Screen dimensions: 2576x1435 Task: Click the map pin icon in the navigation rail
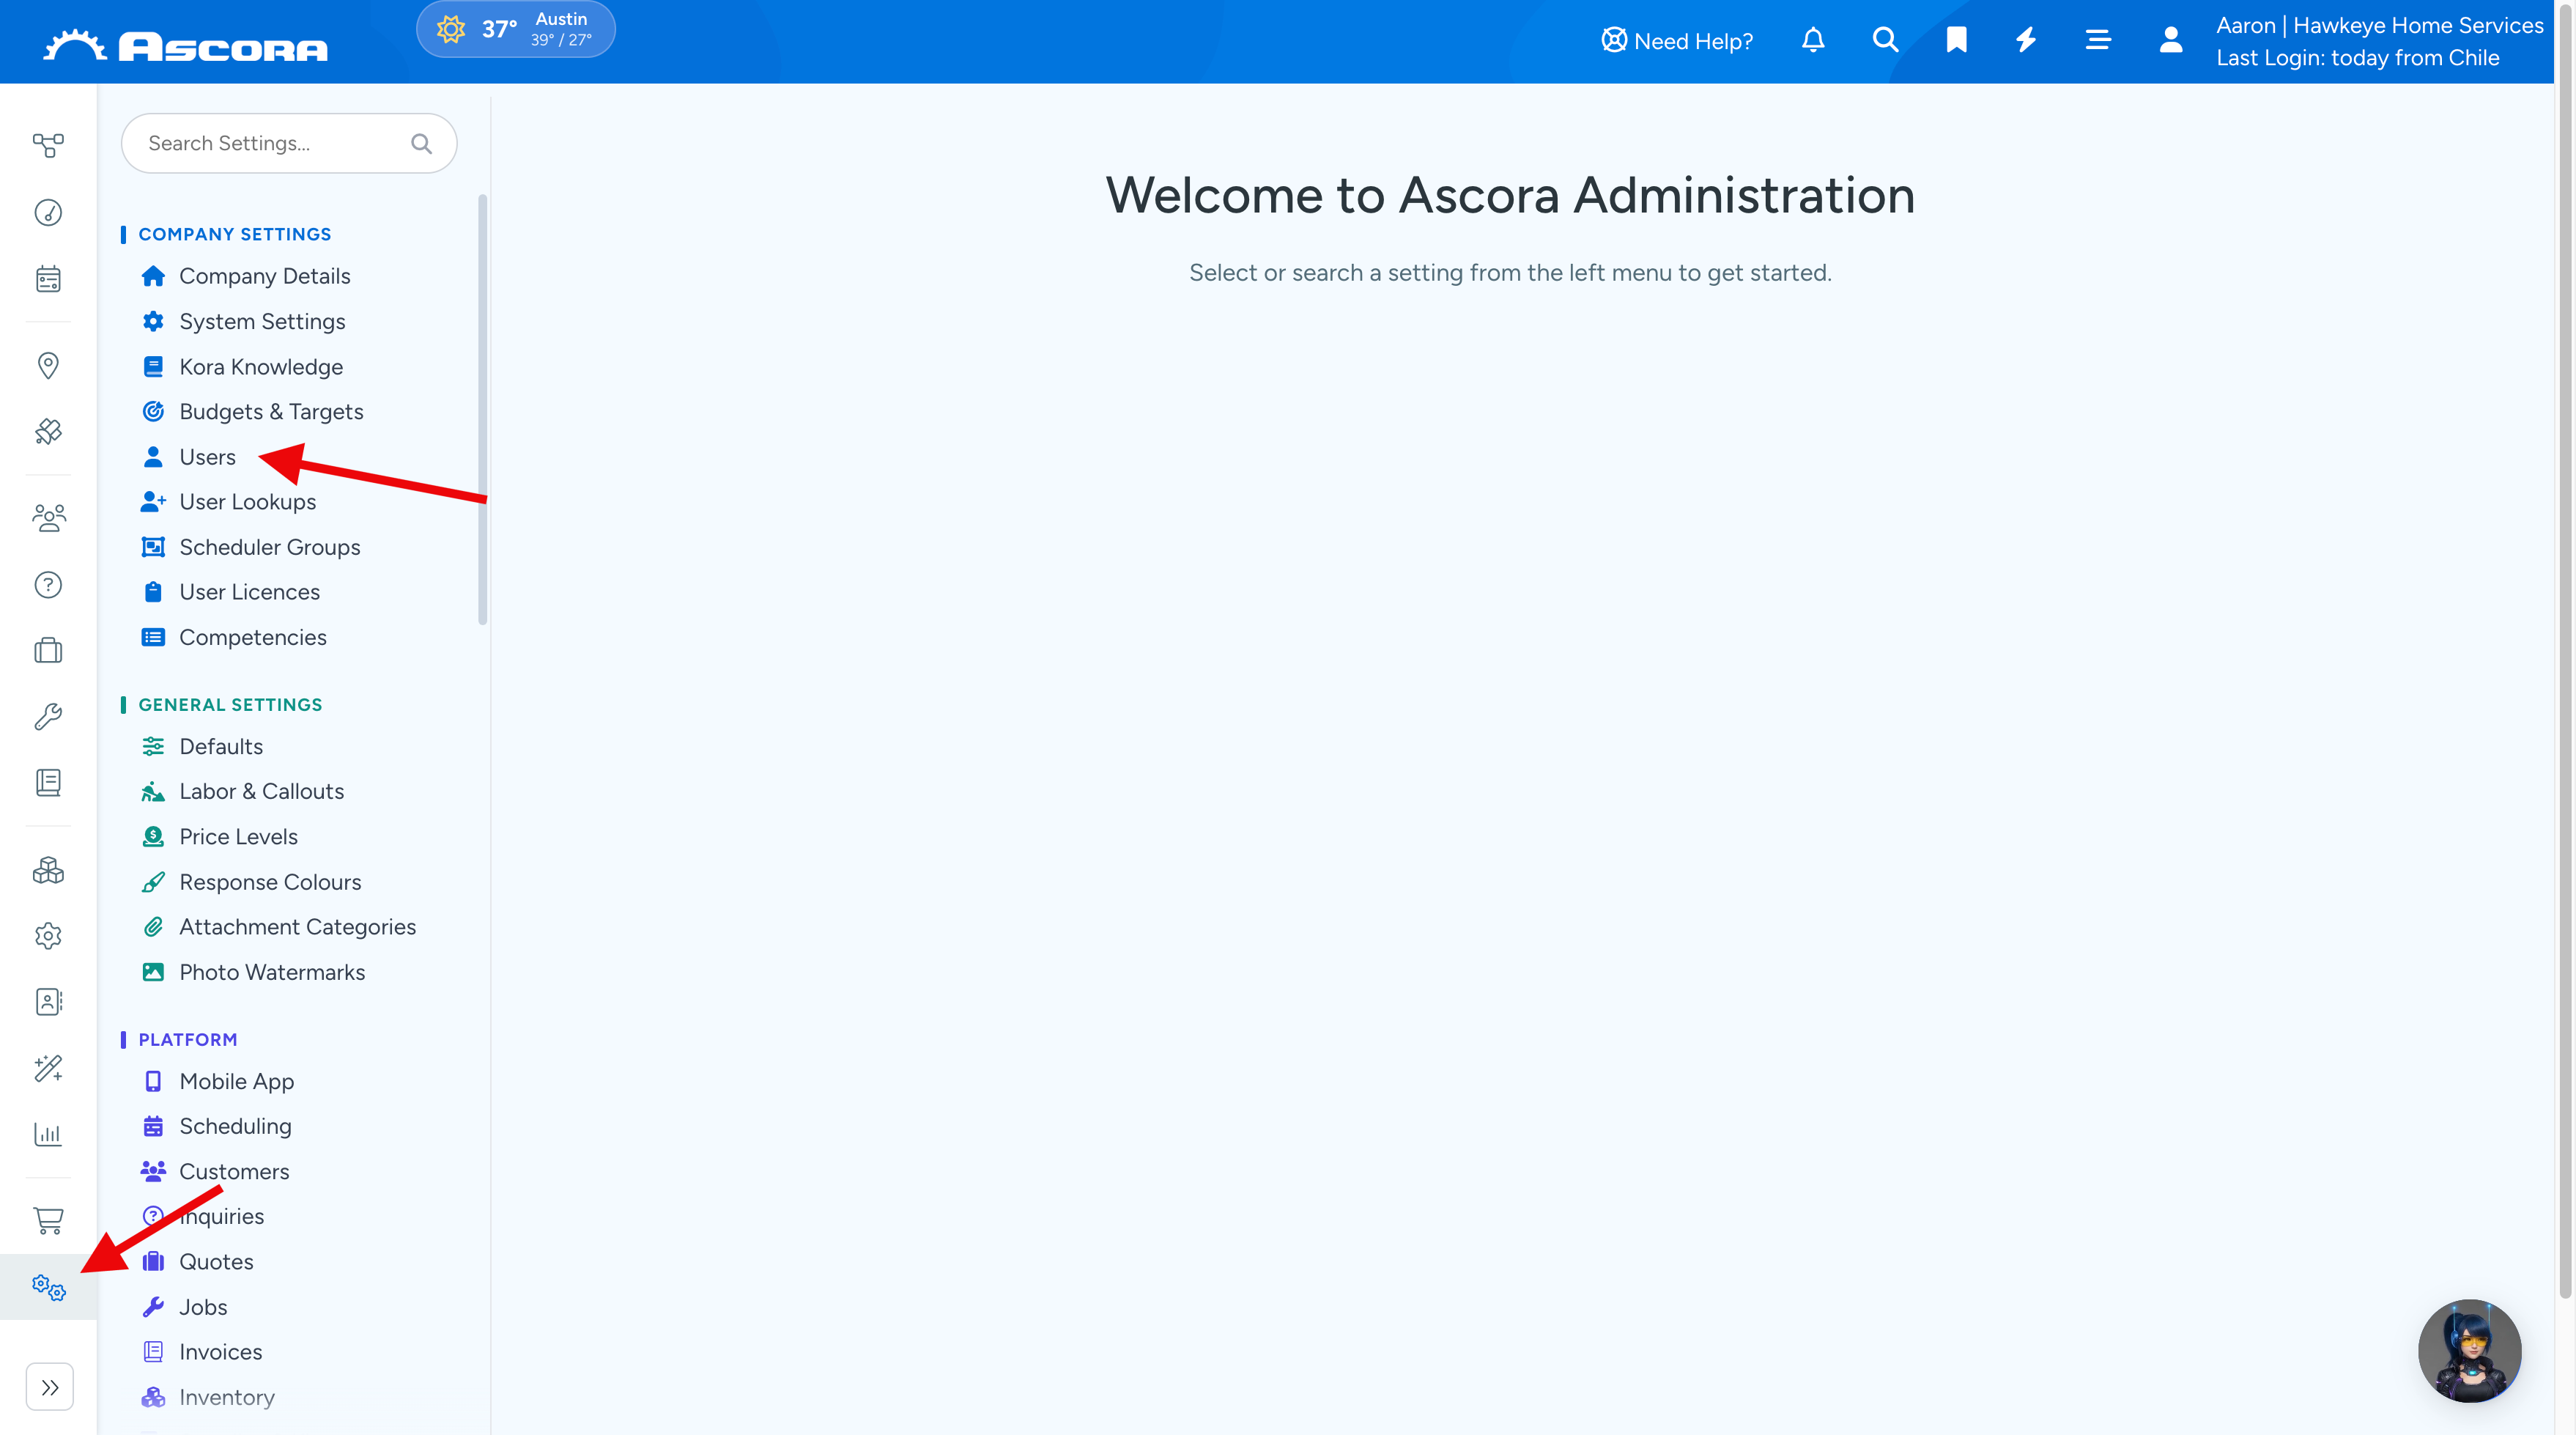click(48, 365)
